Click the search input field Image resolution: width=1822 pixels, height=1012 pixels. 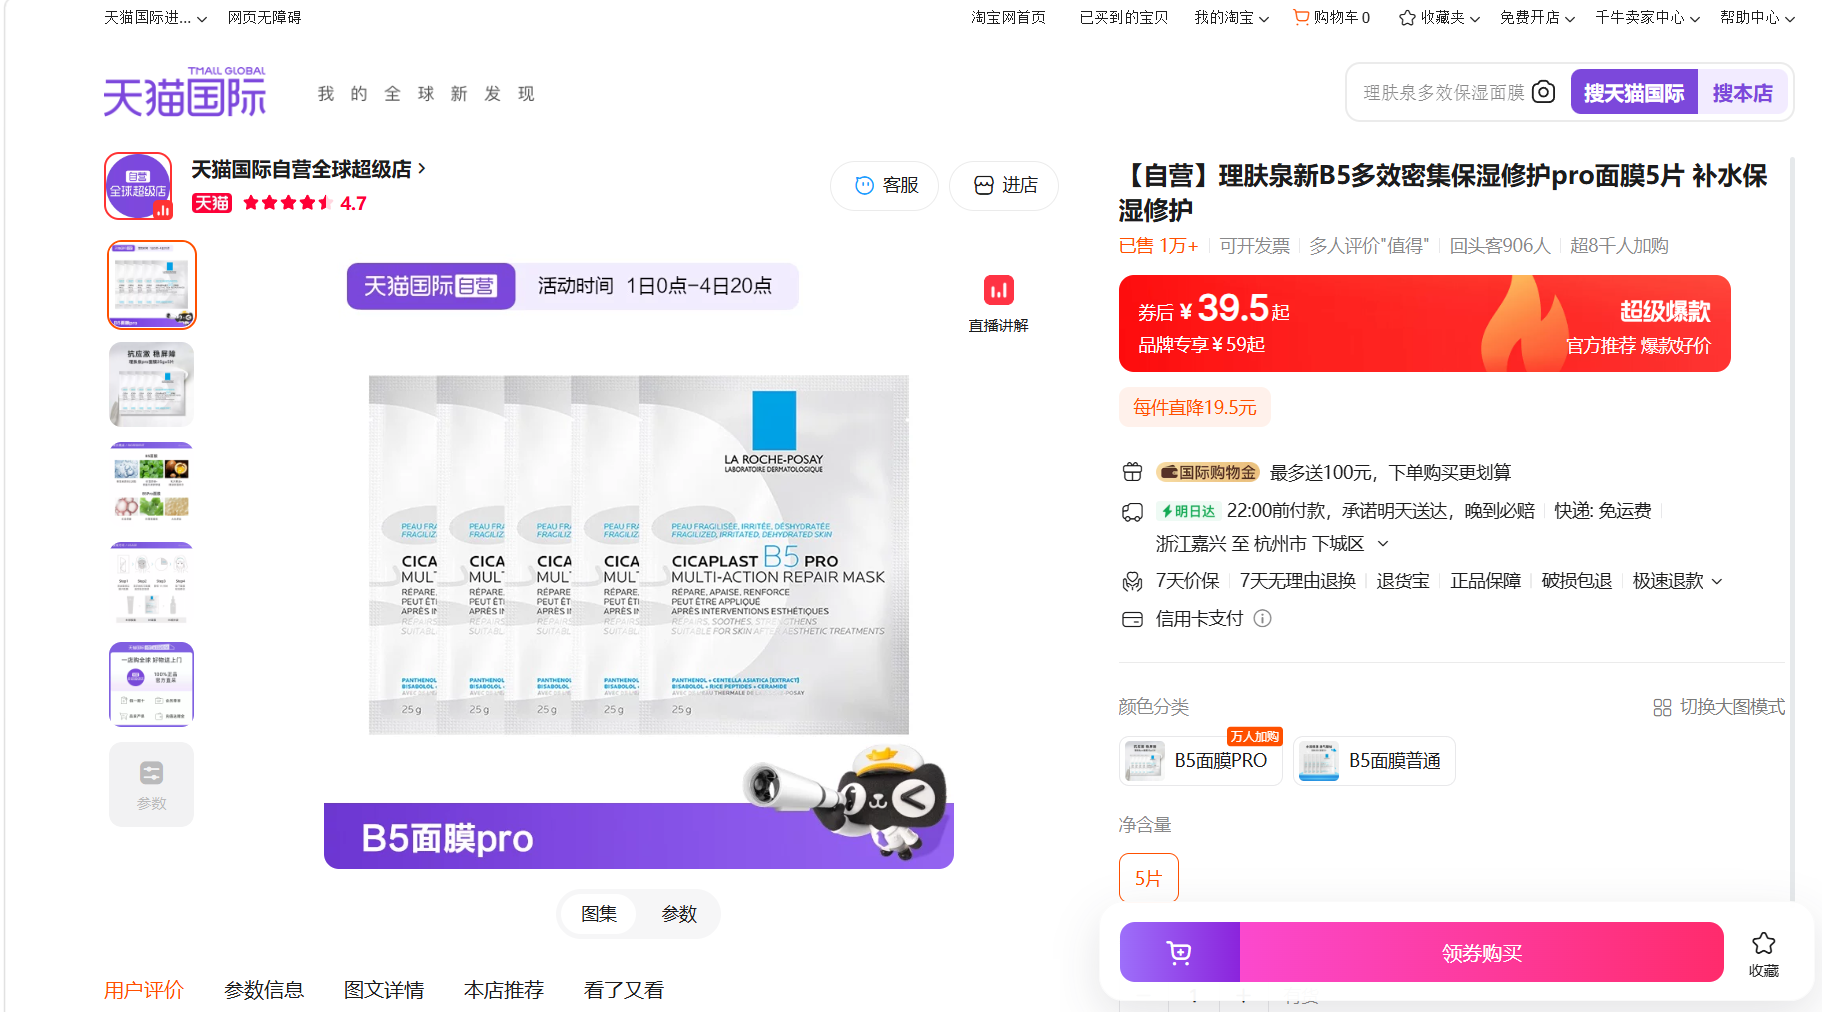pyautogui.click(x=1442, y=92)
